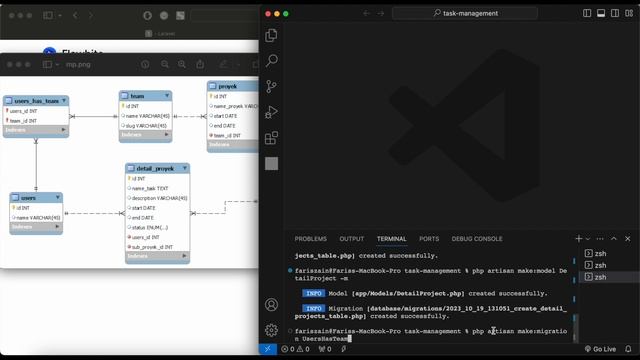This screenshot has width=640, height=360.
Task: Open the Extensions view
Action: [x=271, y=138]
